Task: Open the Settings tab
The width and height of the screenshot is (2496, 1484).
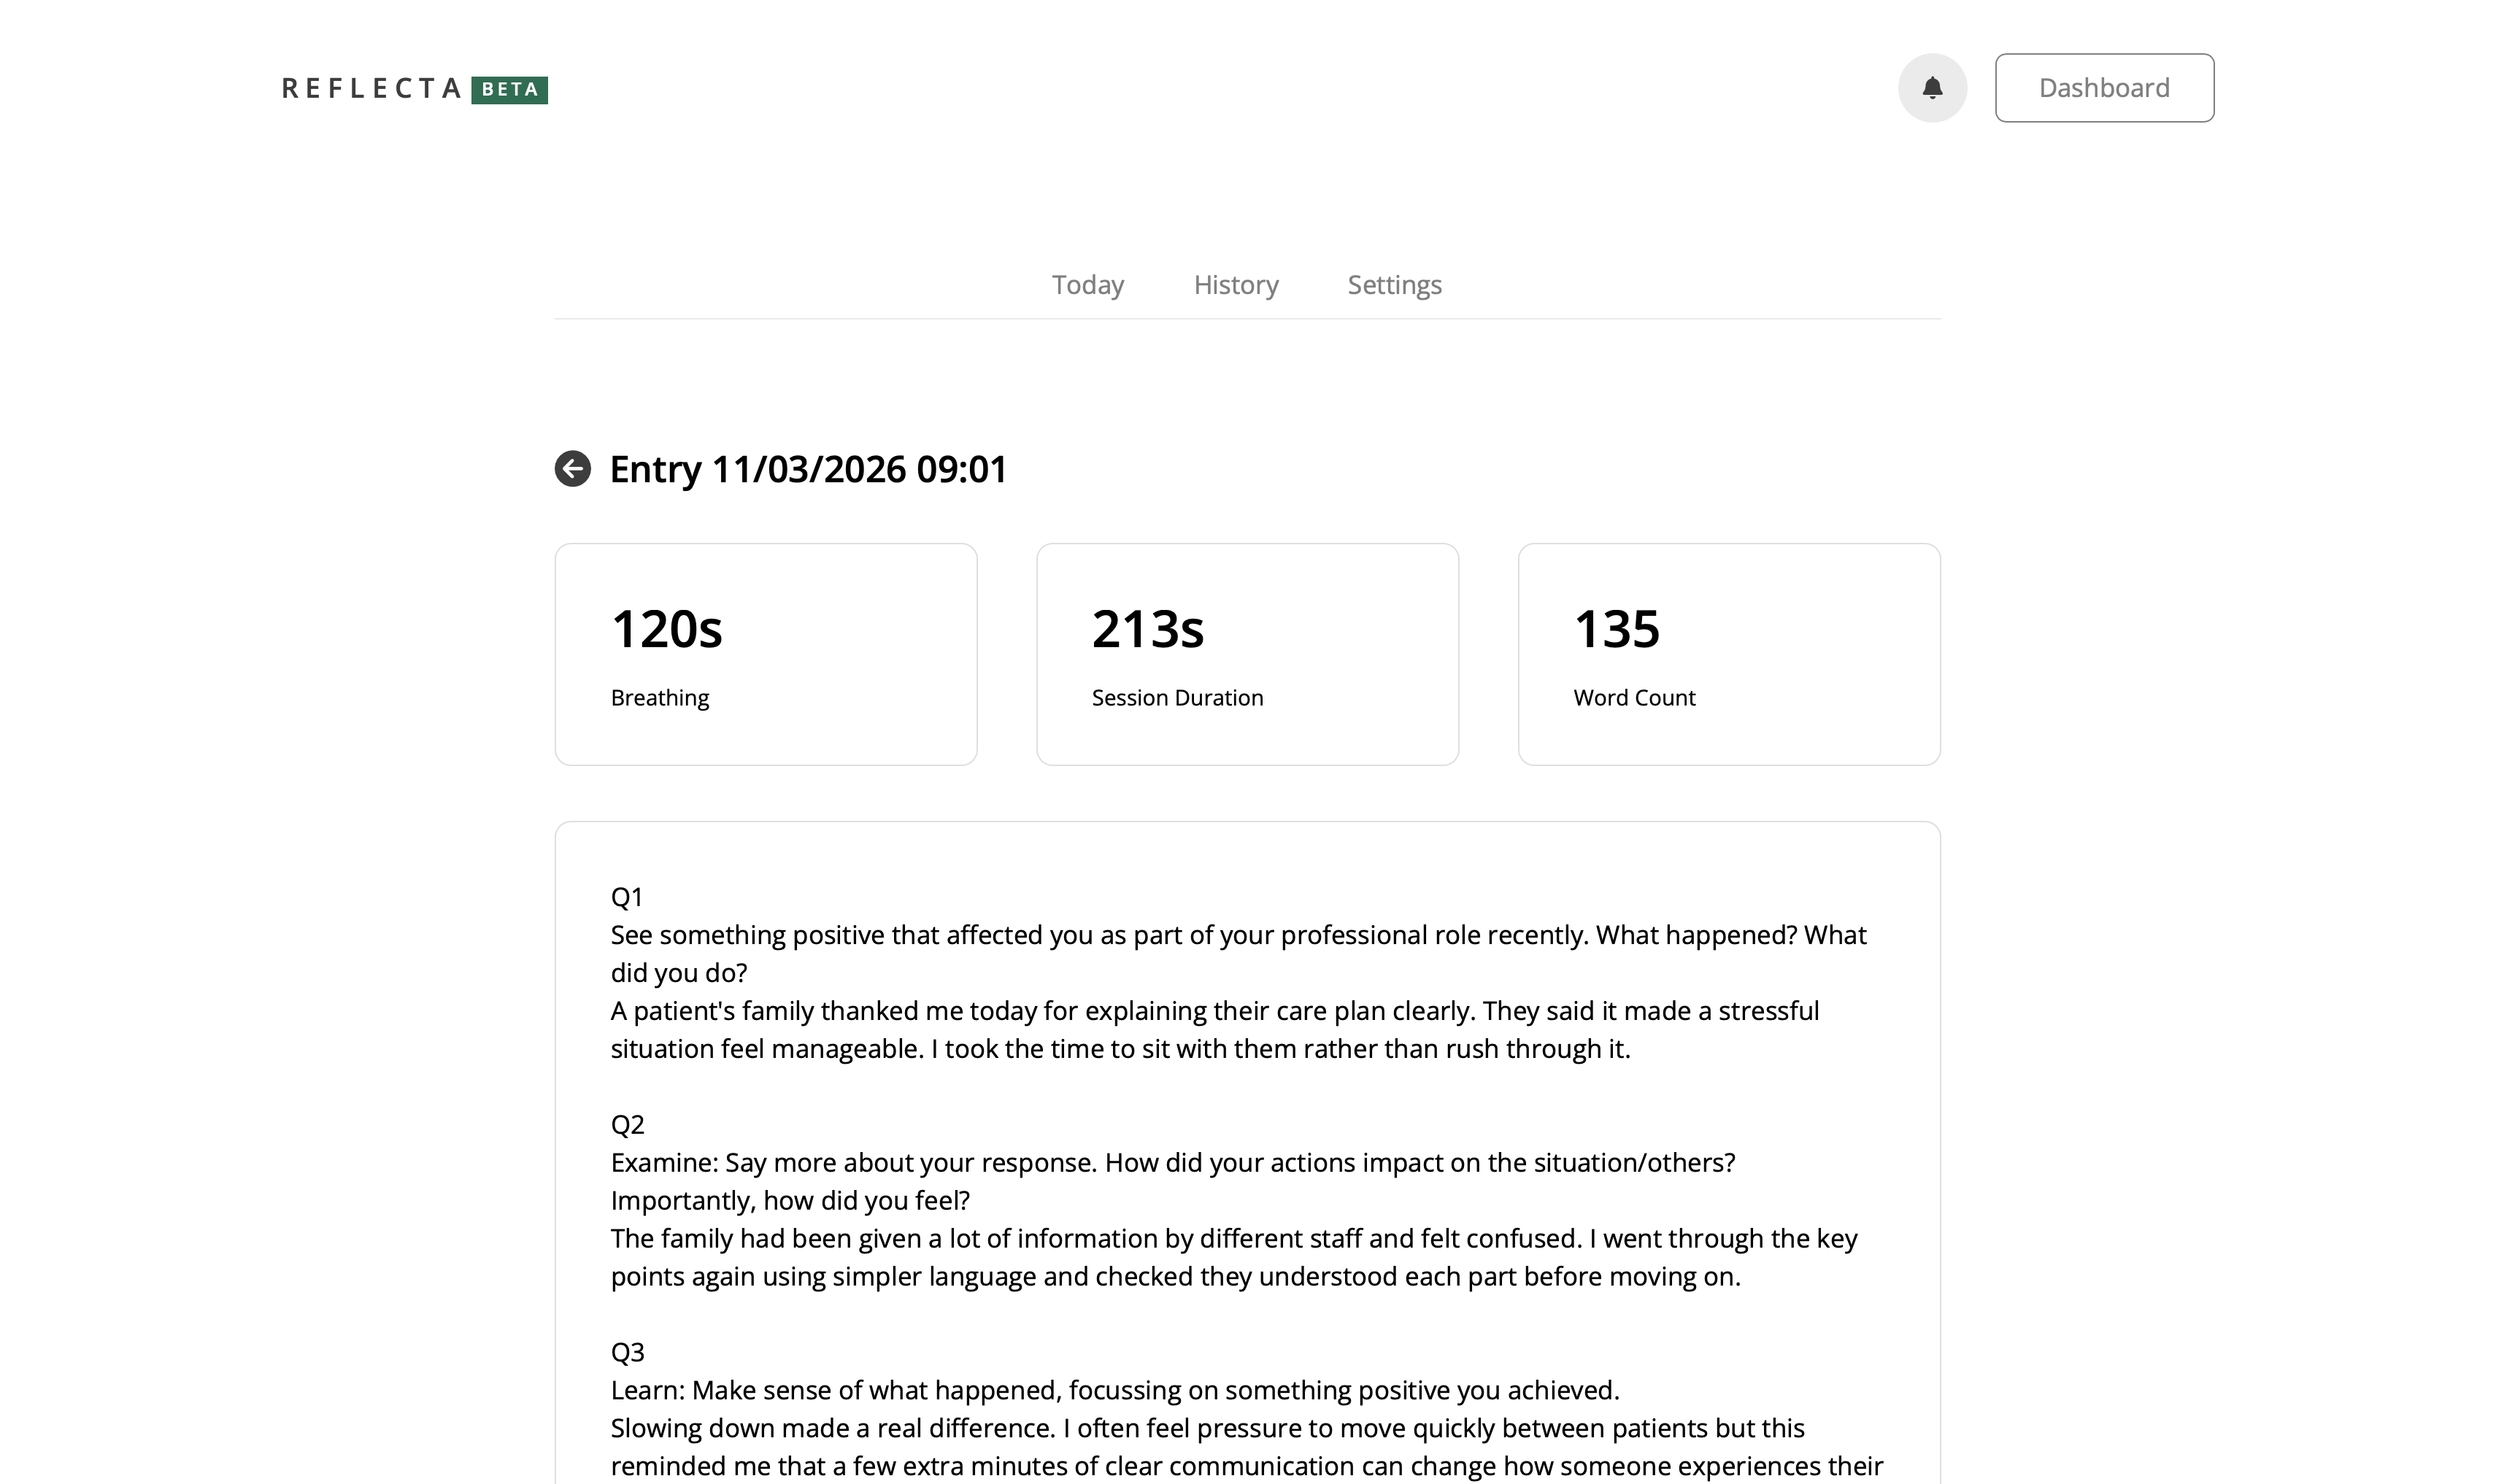Action: tap(1393, 285)
